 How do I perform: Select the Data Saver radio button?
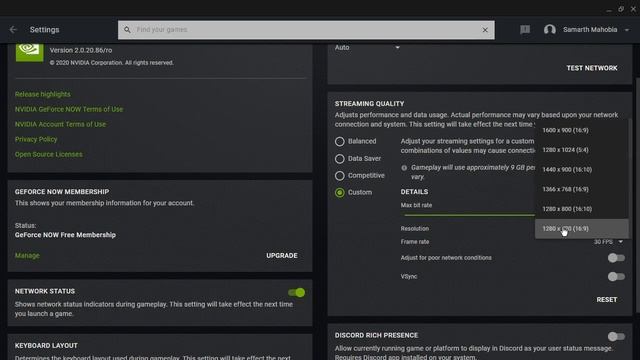point(340,159)
